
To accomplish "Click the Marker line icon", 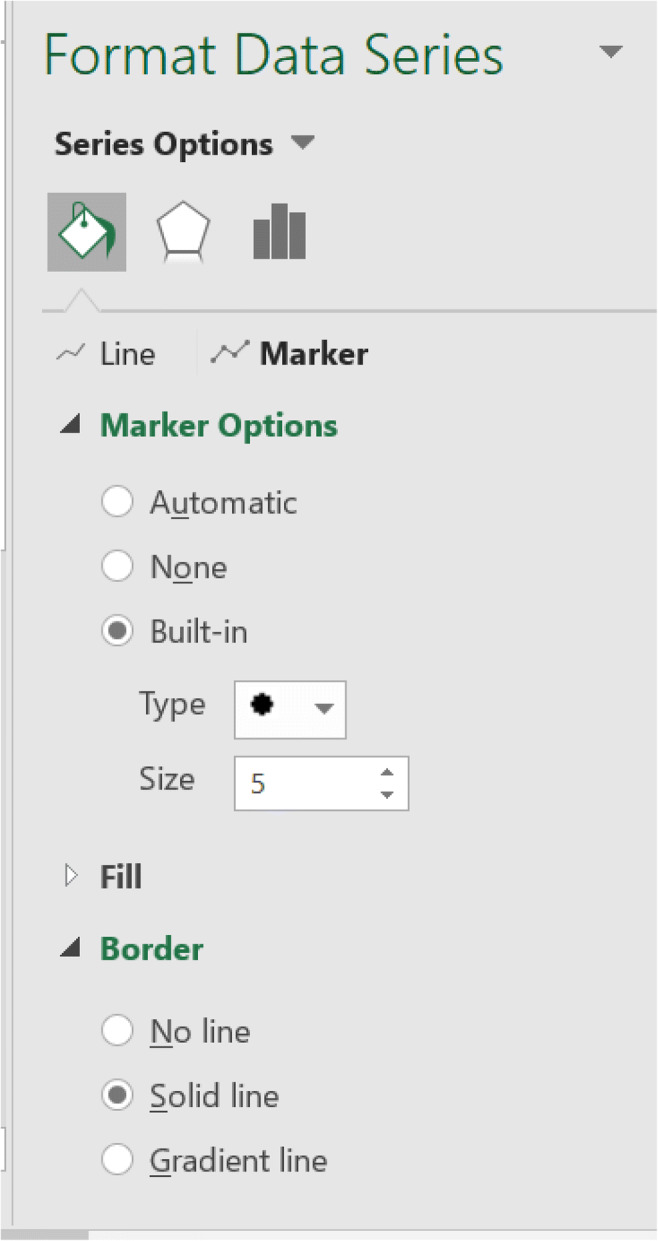I will (x=229, y=354).
